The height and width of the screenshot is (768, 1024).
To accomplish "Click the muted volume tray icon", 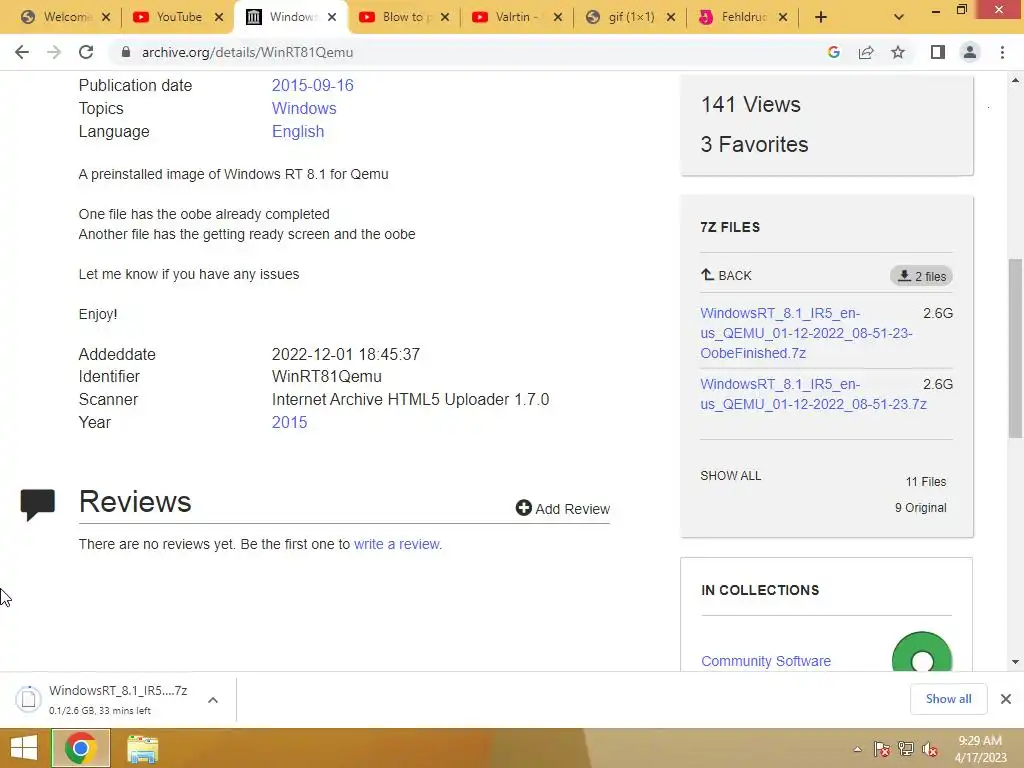I will tap(930, 749).
